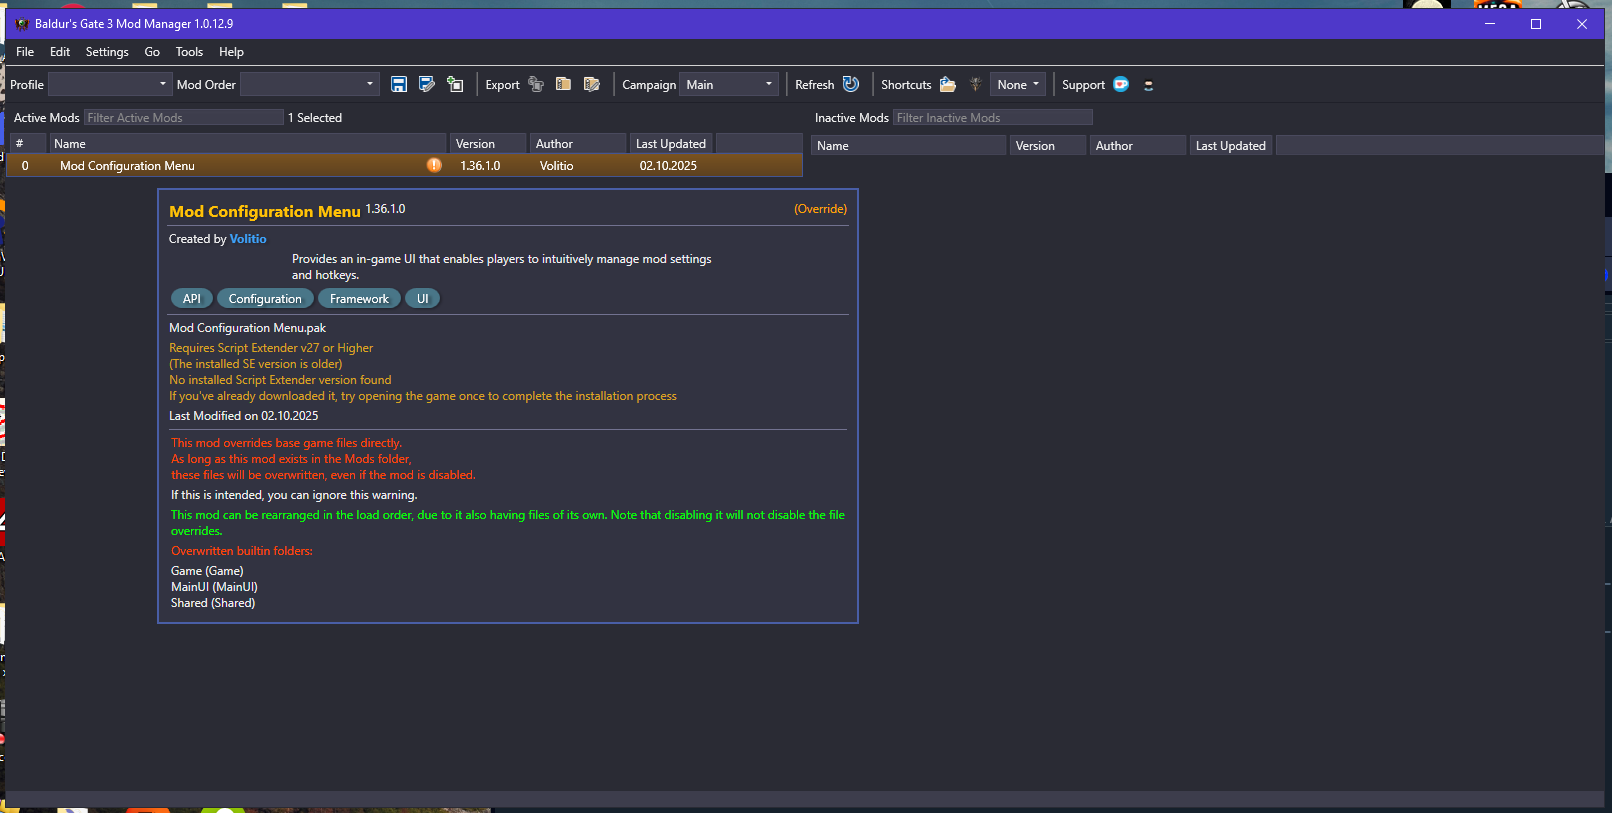Sort active mods by Name column

[248, 144]
